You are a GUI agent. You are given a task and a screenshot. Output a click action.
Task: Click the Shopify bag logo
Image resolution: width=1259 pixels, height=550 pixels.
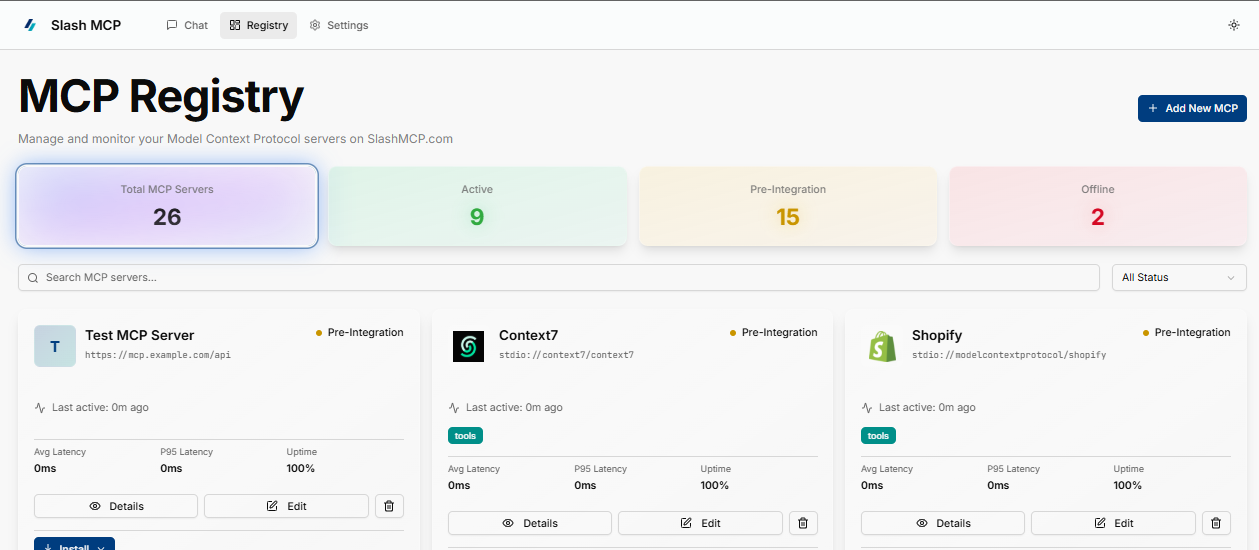tap(882, 346)
